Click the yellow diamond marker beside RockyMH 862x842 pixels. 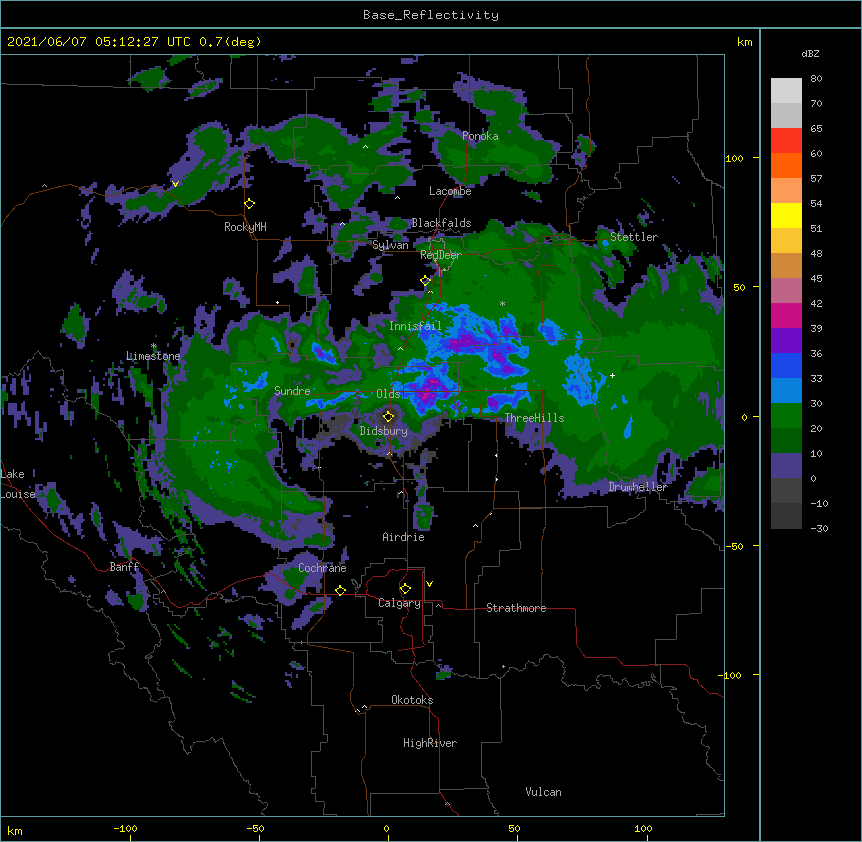click(250, 204)
